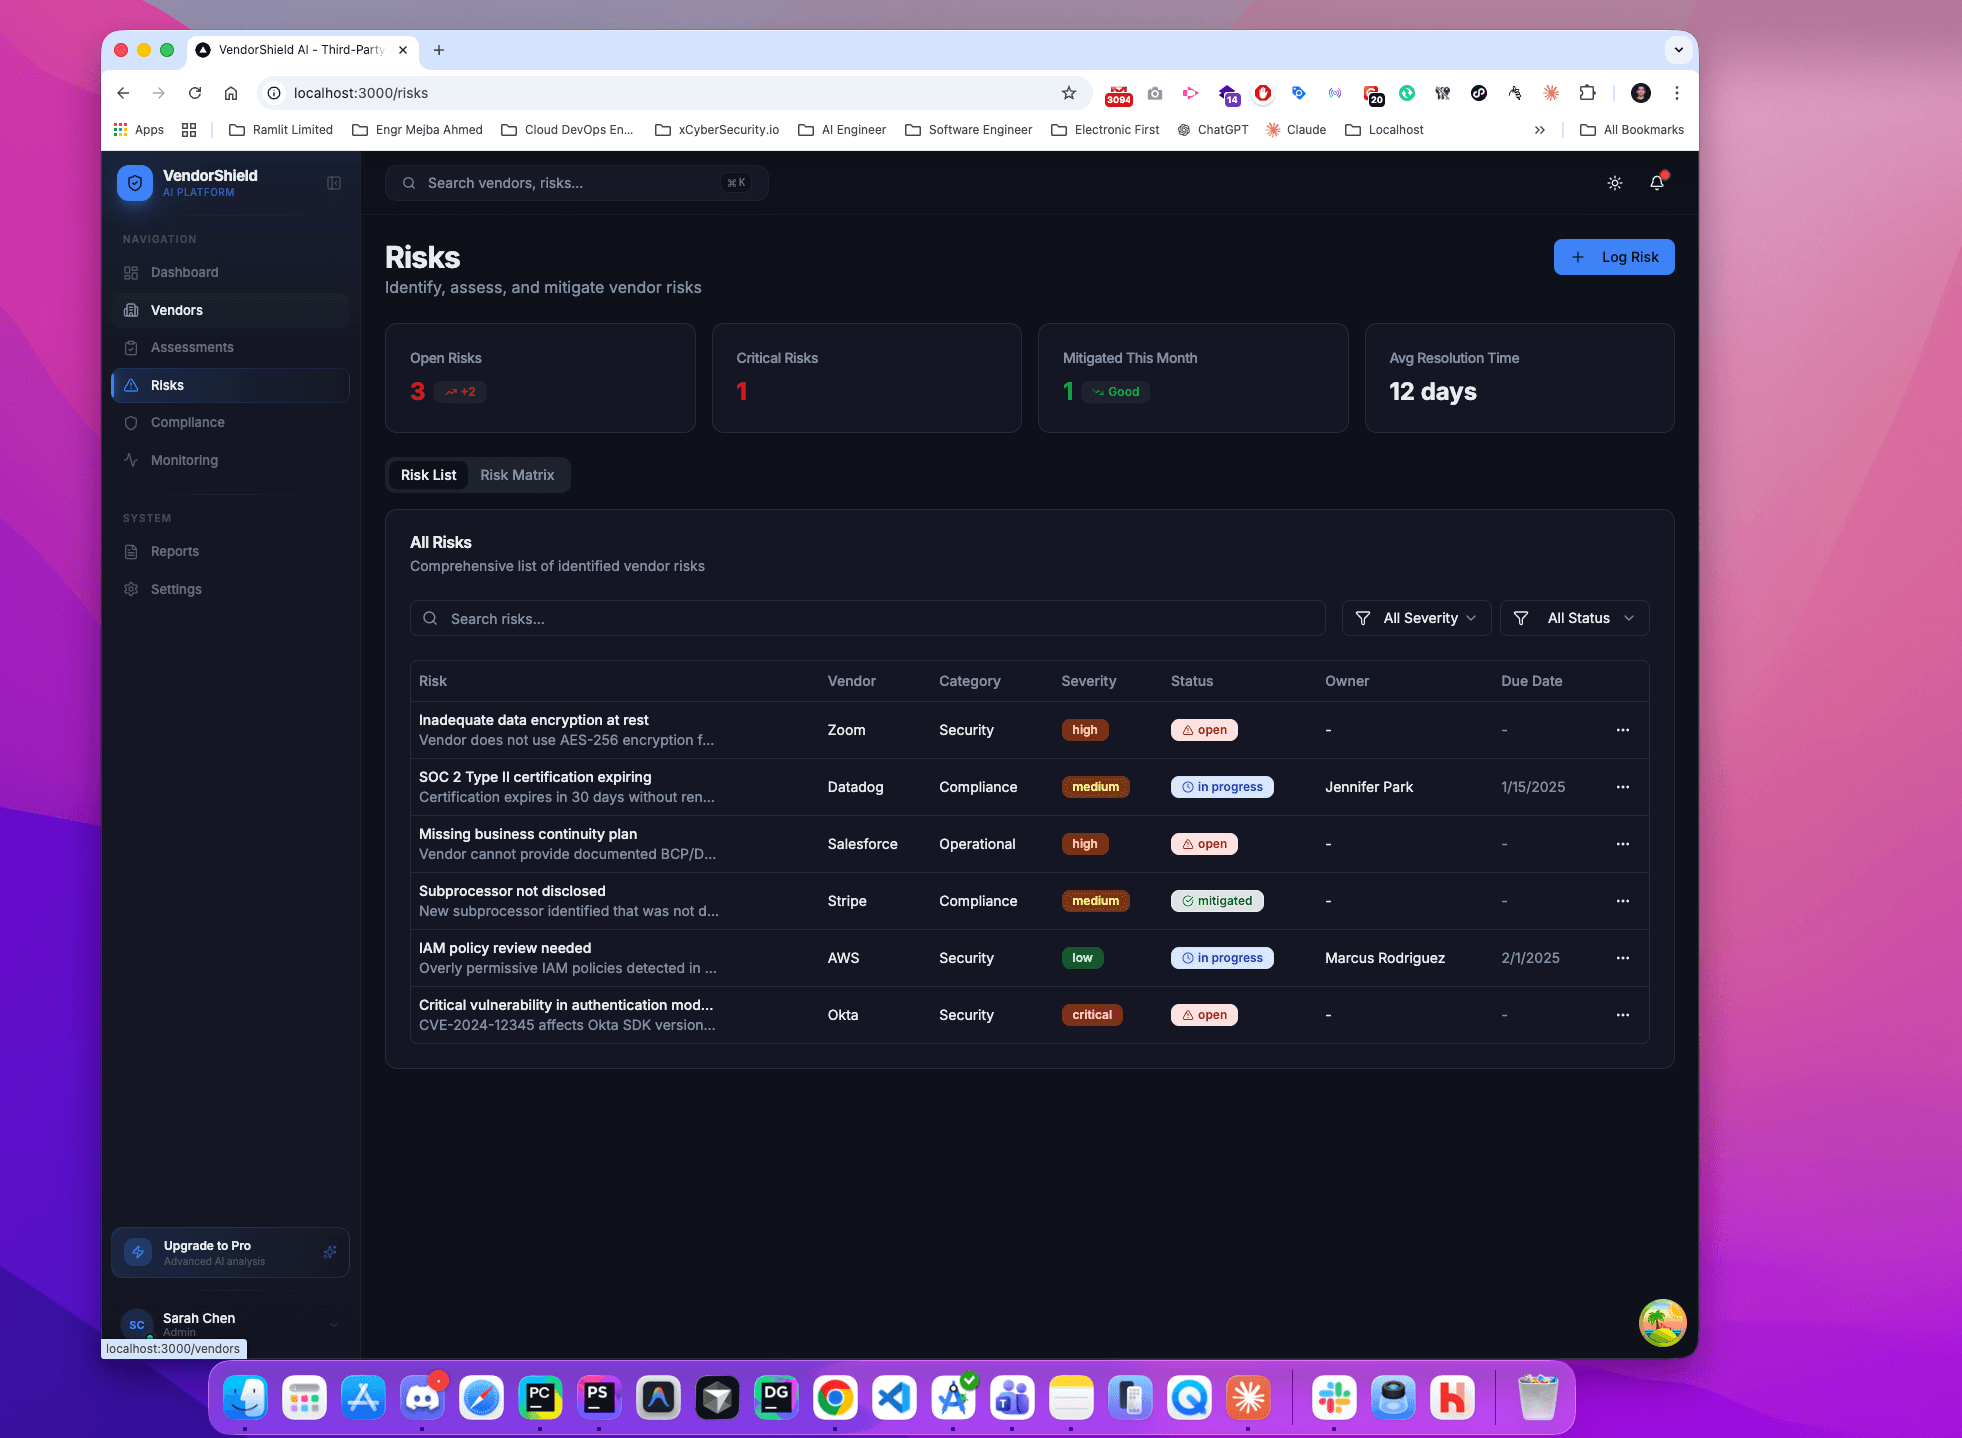Open Upgrade to Pro panel
The height and width of the screenshot is (1438, 1962).
230,1252
